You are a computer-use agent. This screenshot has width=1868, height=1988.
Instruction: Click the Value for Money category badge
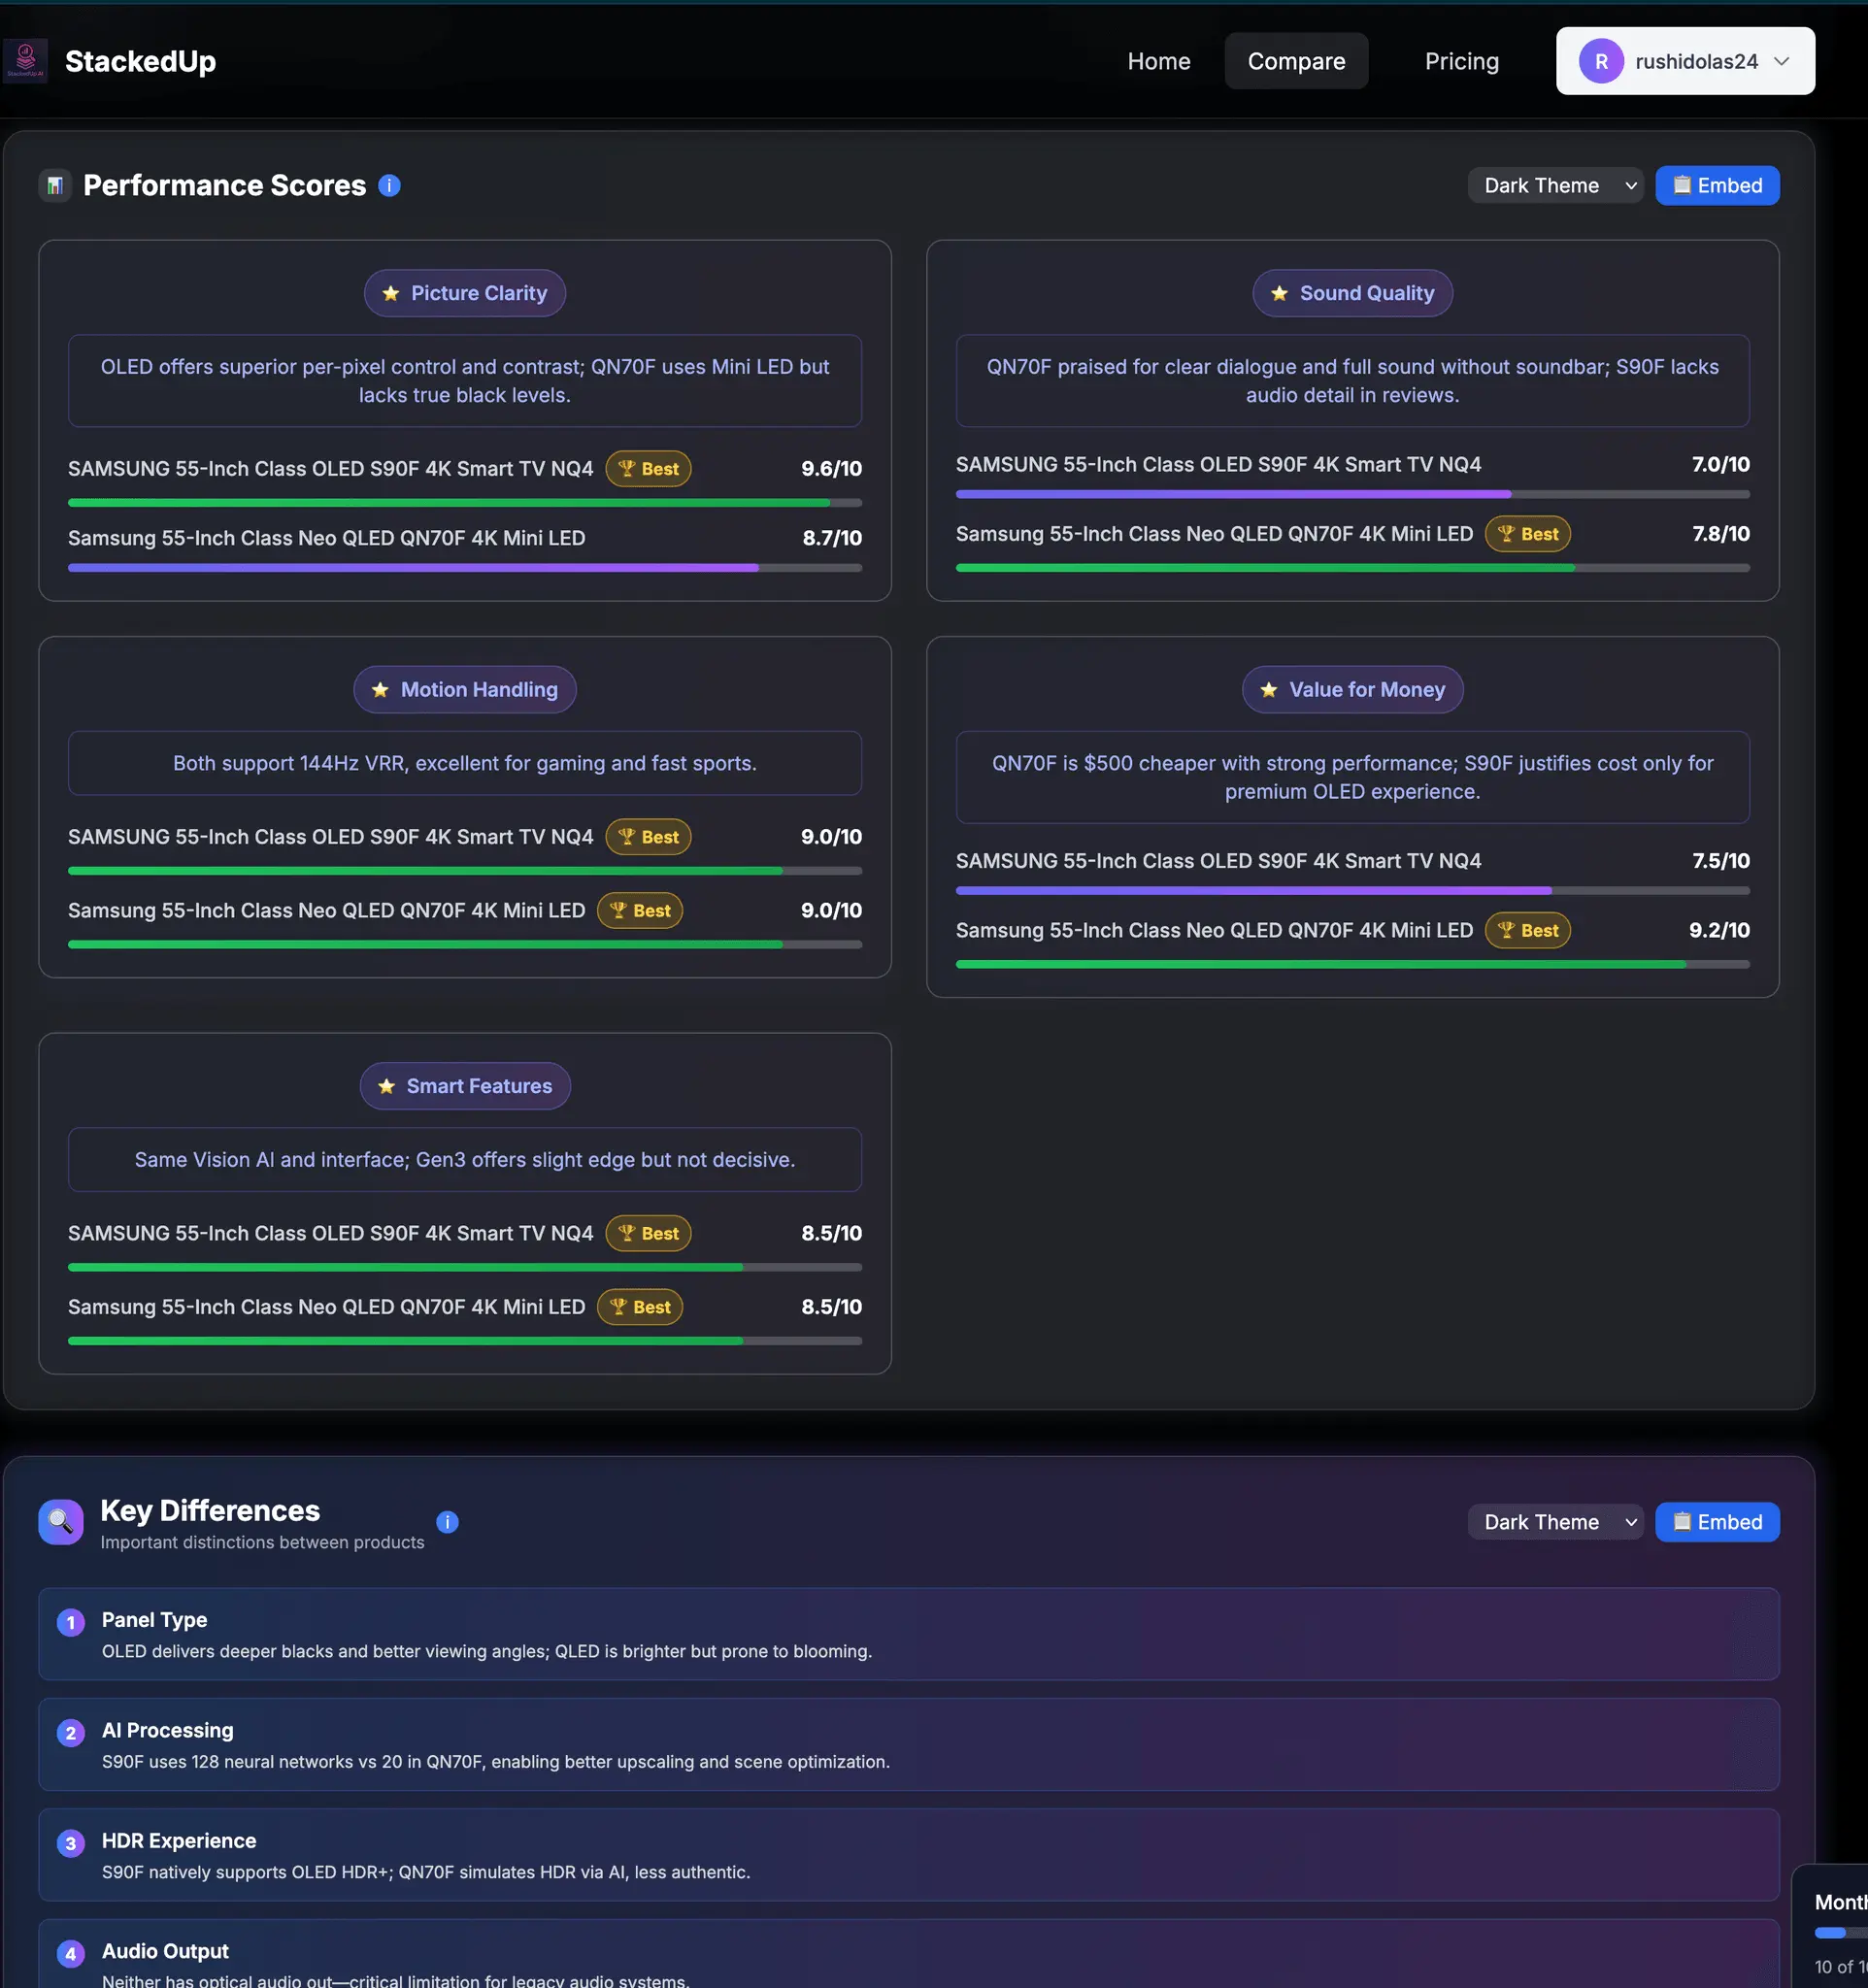(x=1352, y=690)
